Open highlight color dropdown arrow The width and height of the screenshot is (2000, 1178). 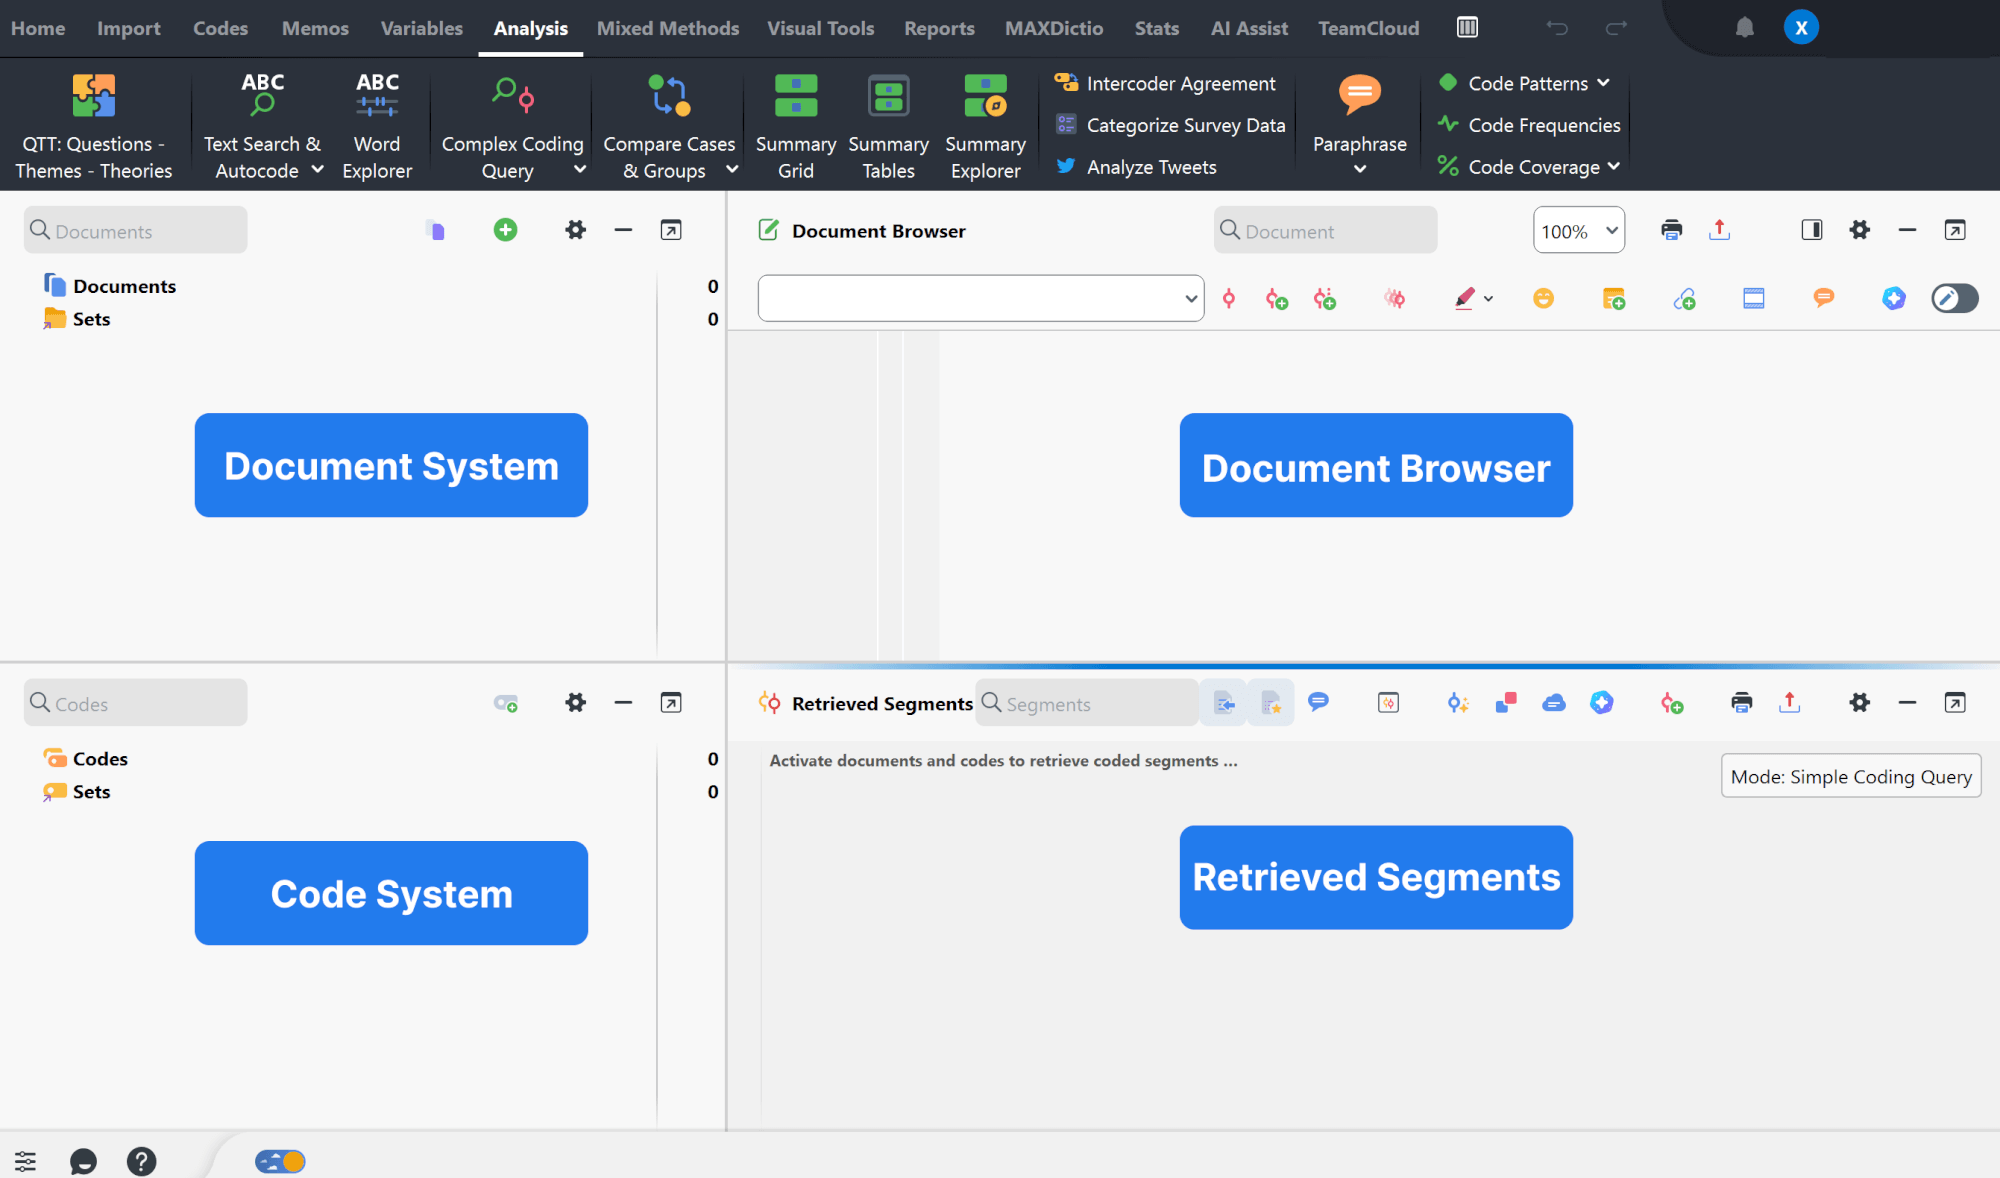(x=1488, y=299)
